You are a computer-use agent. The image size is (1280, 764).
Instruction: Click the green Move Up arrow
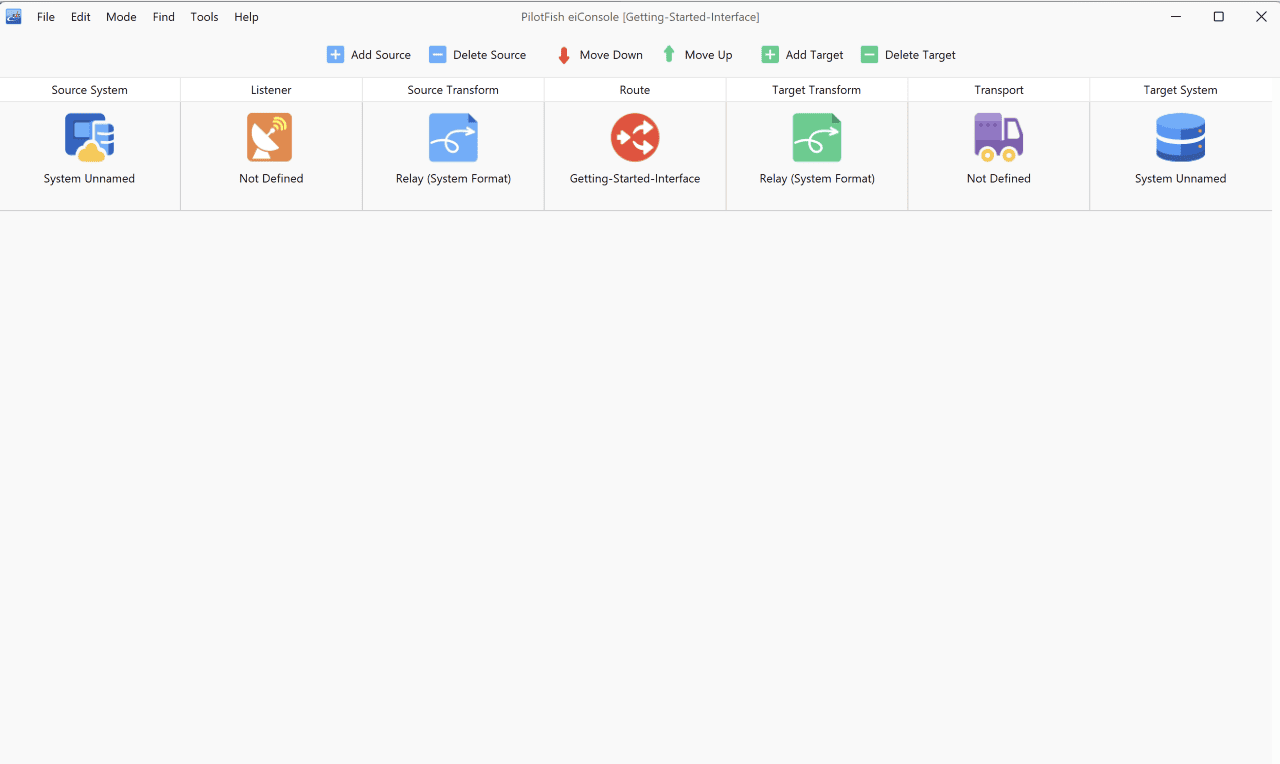tap(669, 55)
